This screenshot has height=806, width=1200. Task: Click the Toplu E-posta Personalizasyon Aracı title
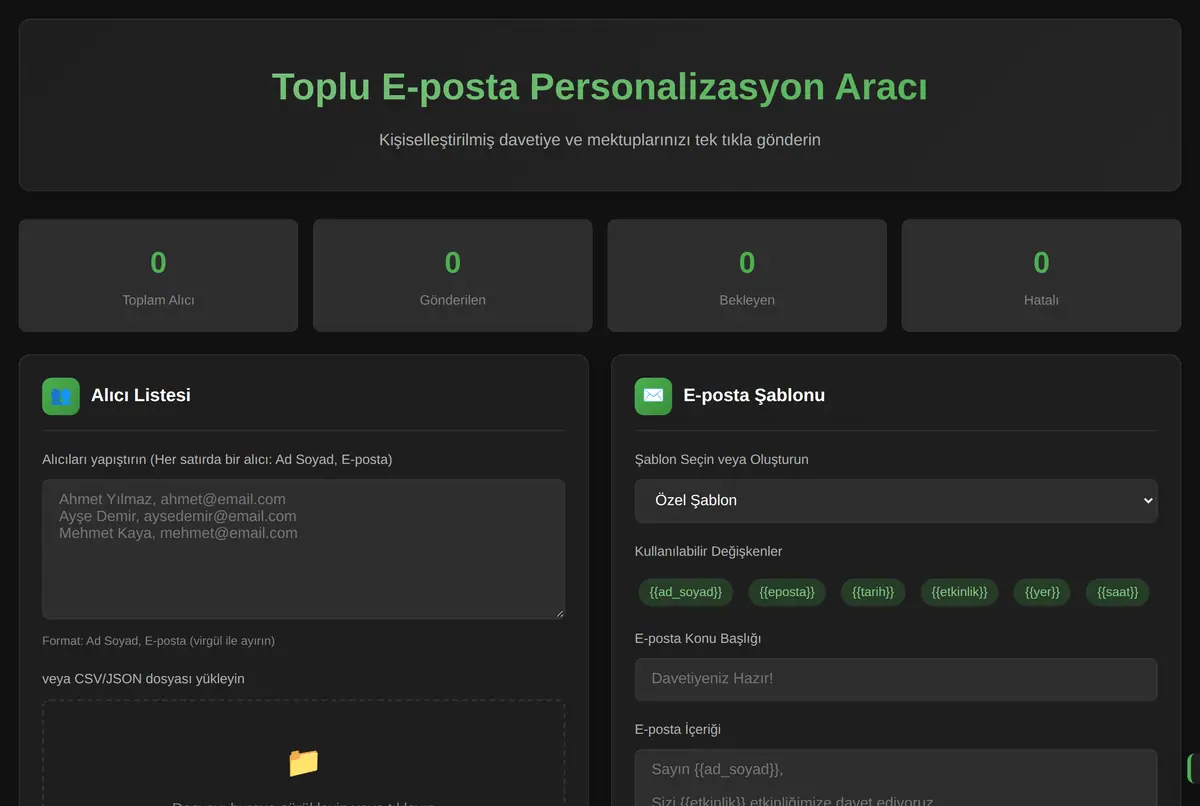[x=600, y=87]
